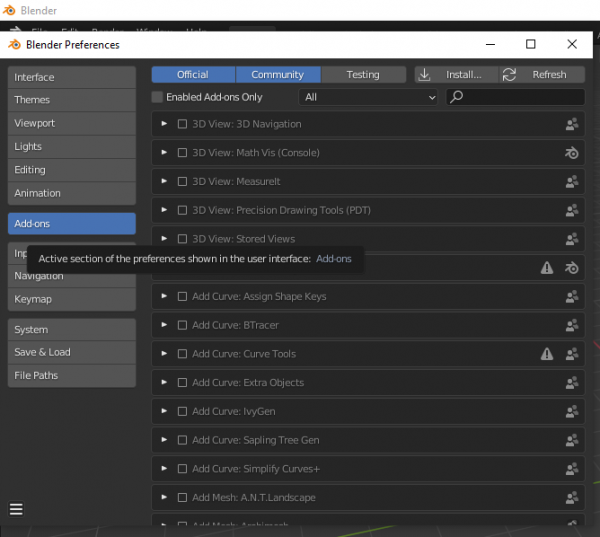Click community icon on Curve Tools row
Screen dimensions: 600x537
point(572,354)
